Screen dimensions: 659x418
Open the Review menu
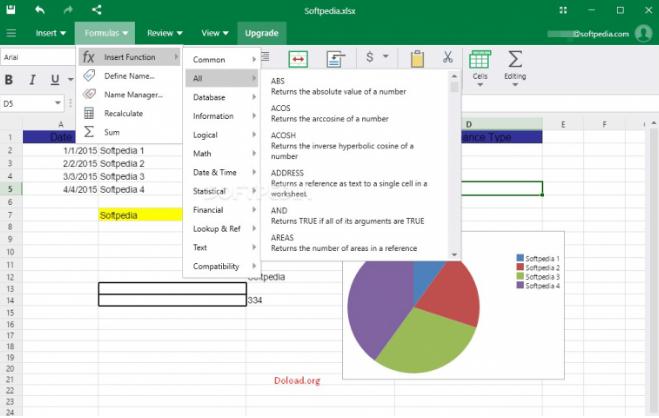point(164,33)
